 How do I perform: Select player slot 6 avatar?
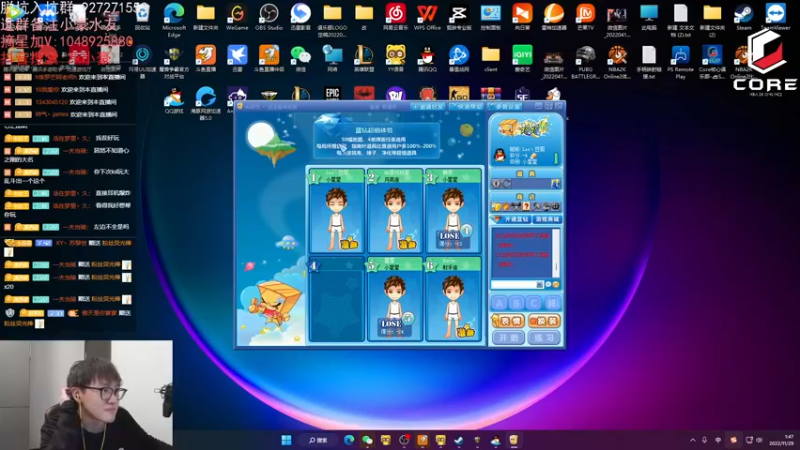(x=453, y=299)
